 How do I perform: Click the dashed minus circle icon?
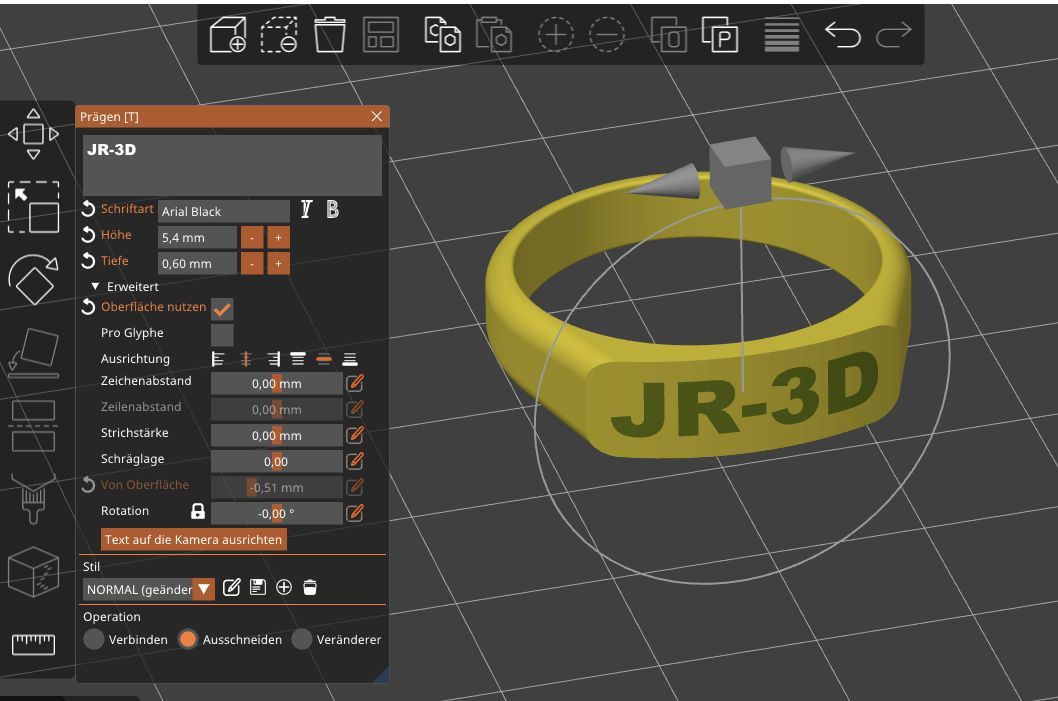[x=607, y=34]
